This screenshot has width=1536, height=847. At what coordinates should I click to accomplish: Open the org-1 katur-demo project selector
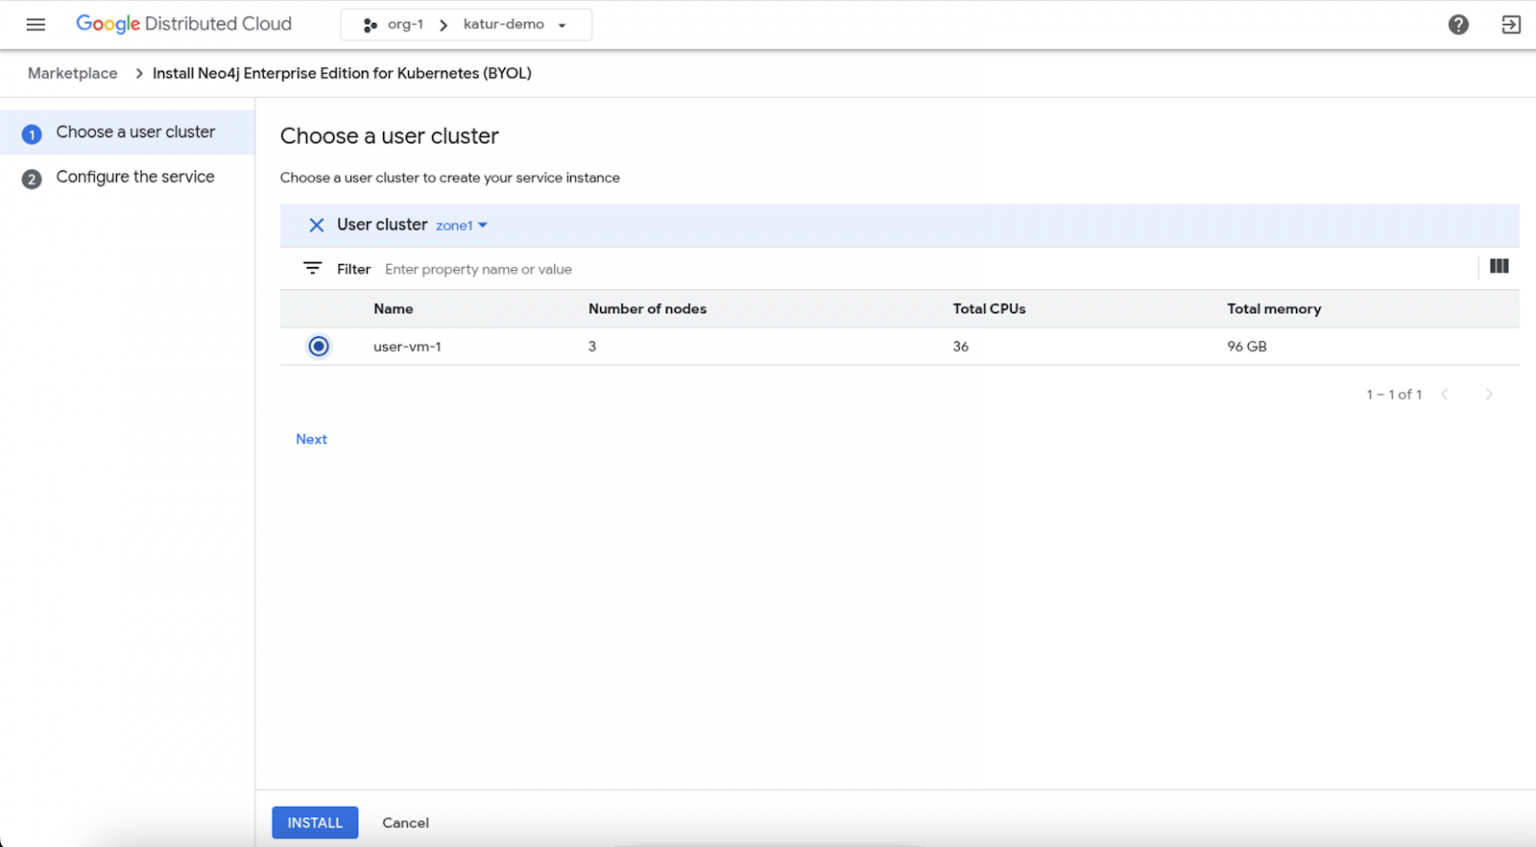click(x=466, y=25)
